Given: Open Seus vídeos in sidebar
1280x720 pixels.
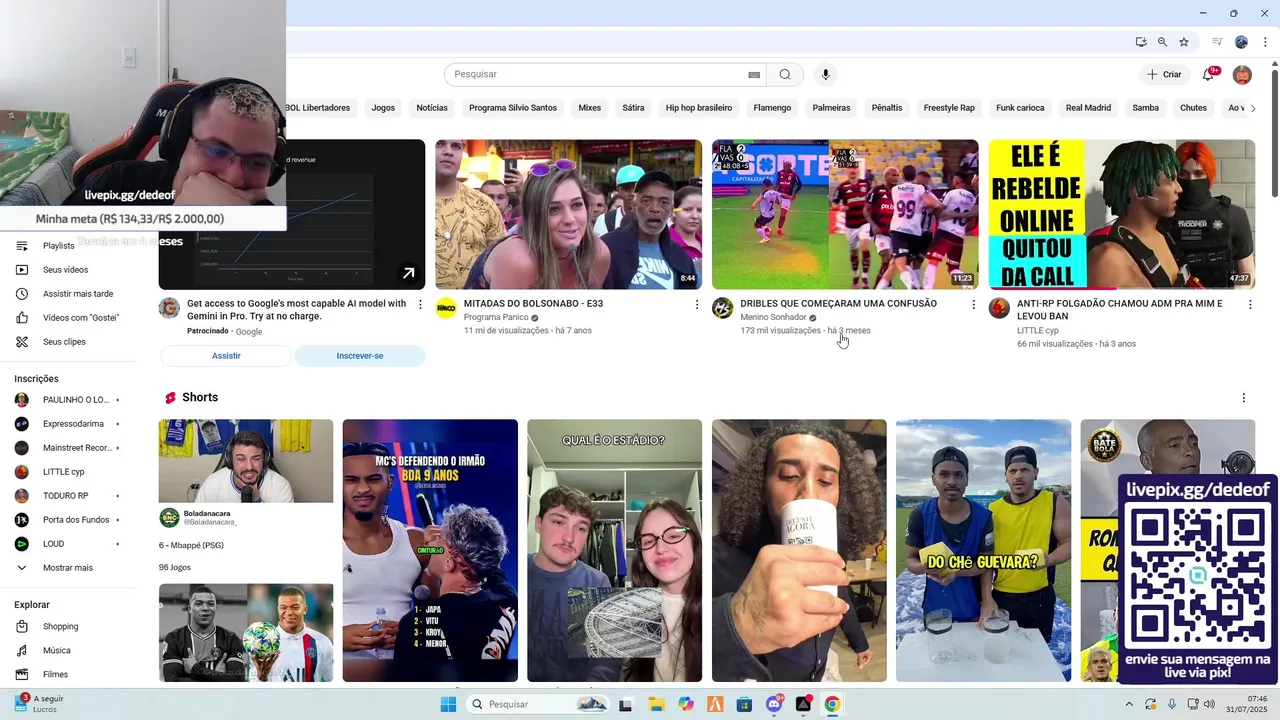Looking at the screenshot, I should pyautogui.click(x=68, y=270).
